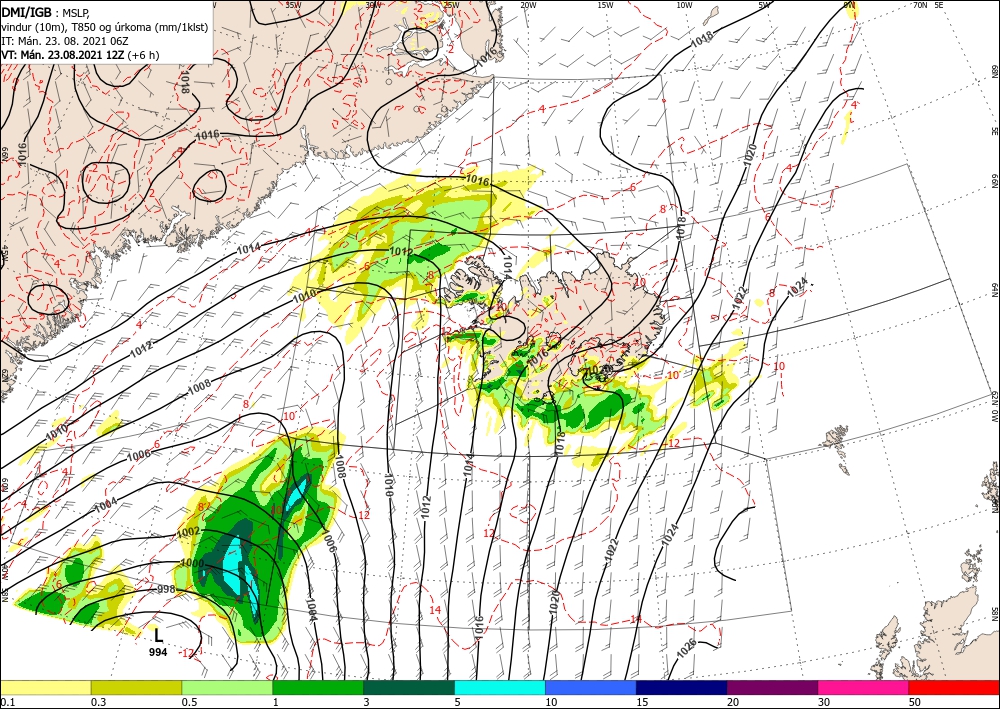Click the "35W" longitude label
Viewport: 1000px width, 709px height.
tap(293, 4)
